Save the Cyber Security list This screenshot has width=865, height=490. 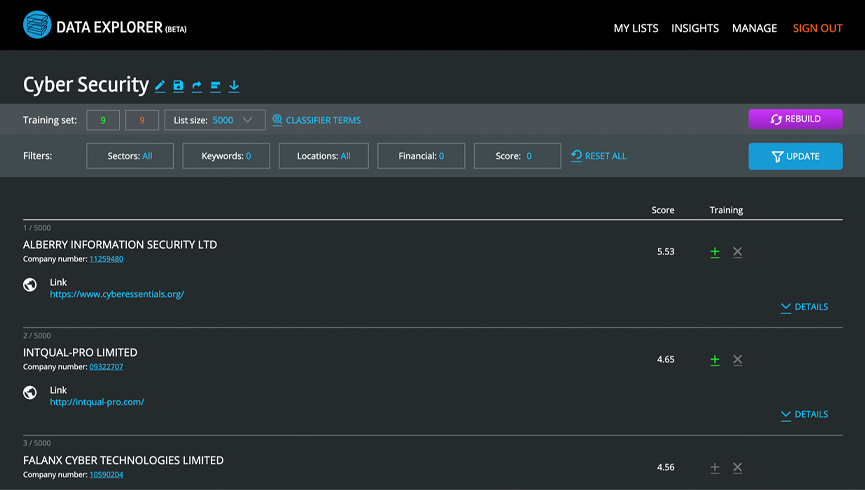click(178, 86)
